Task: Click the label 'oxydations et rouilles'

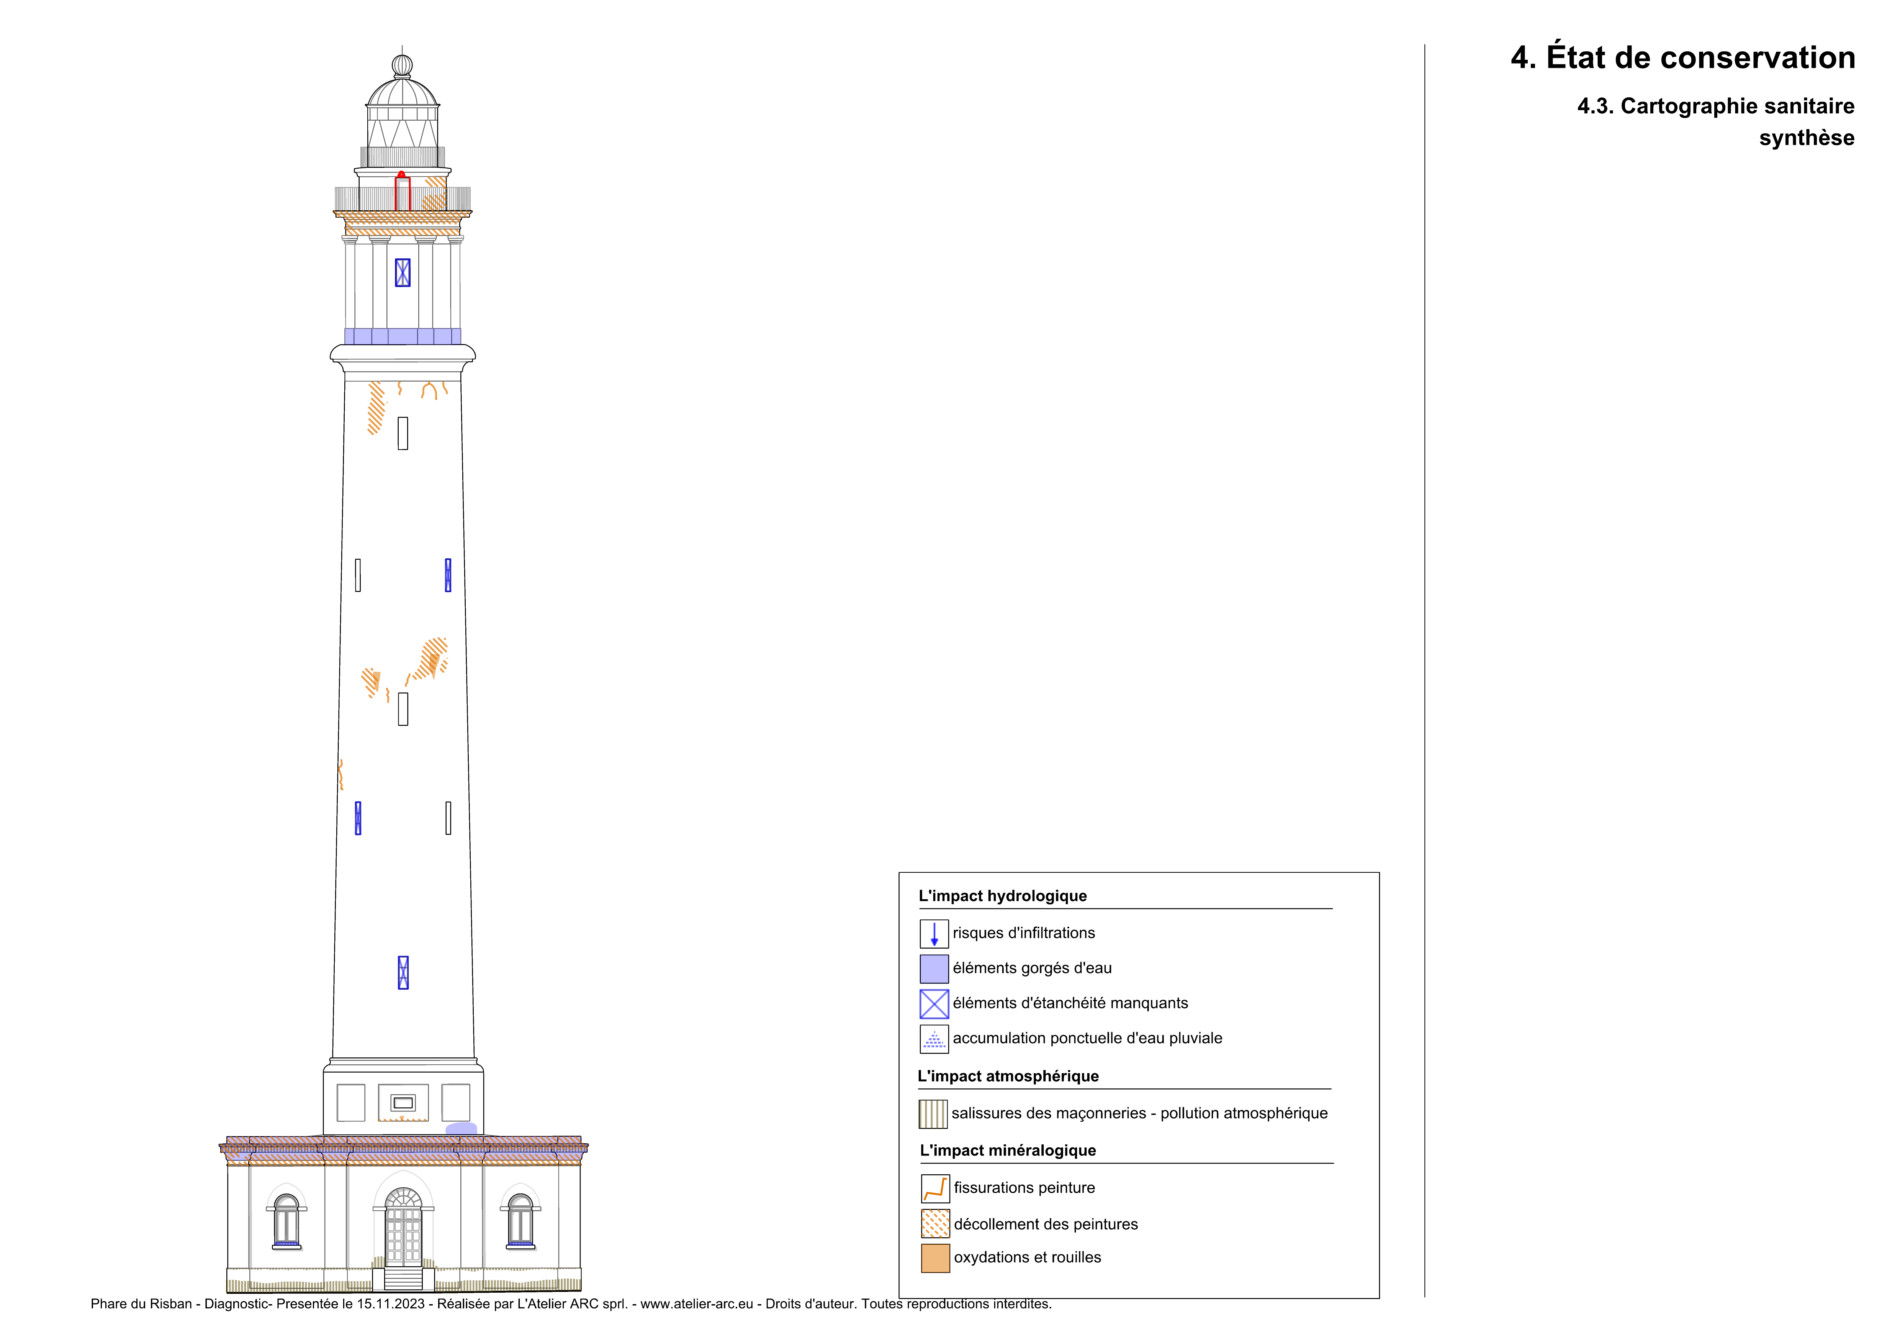Action: click(x=1027, y=1257)
